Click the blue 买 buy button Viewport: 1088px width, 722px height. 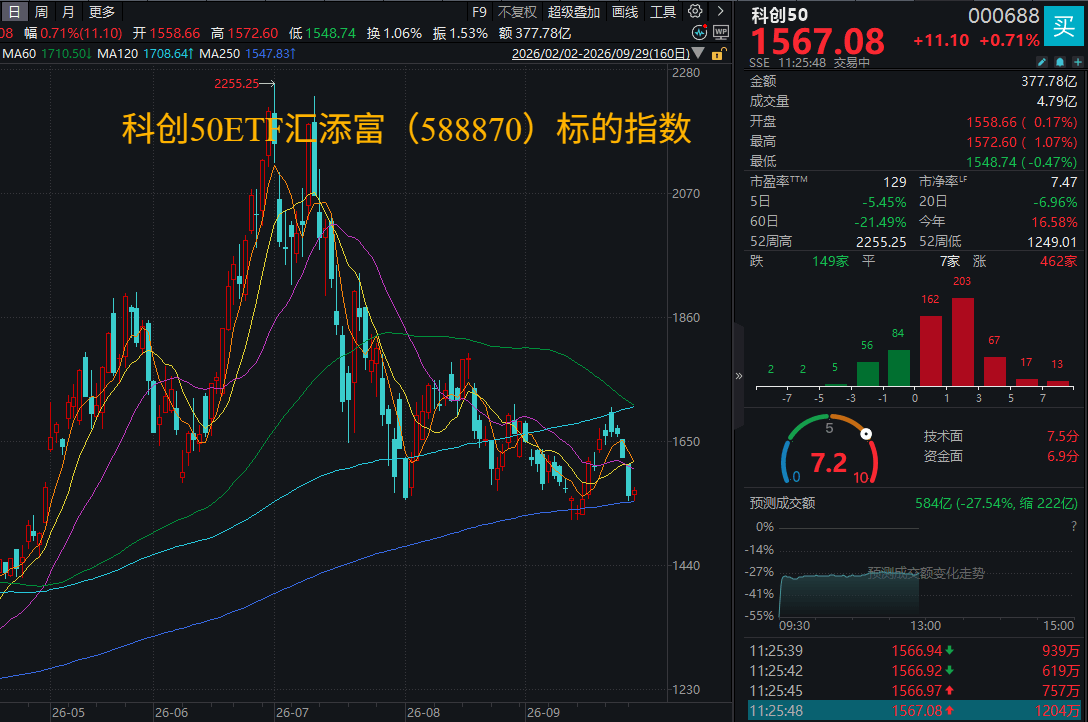[x=1063, y=26]
